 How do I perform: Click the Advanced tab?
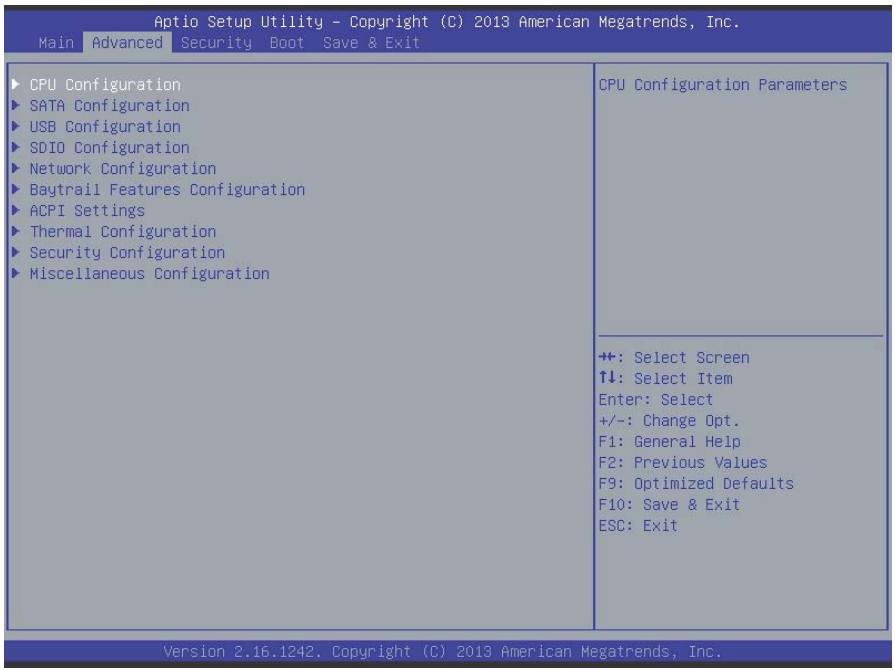coord(127,43)
